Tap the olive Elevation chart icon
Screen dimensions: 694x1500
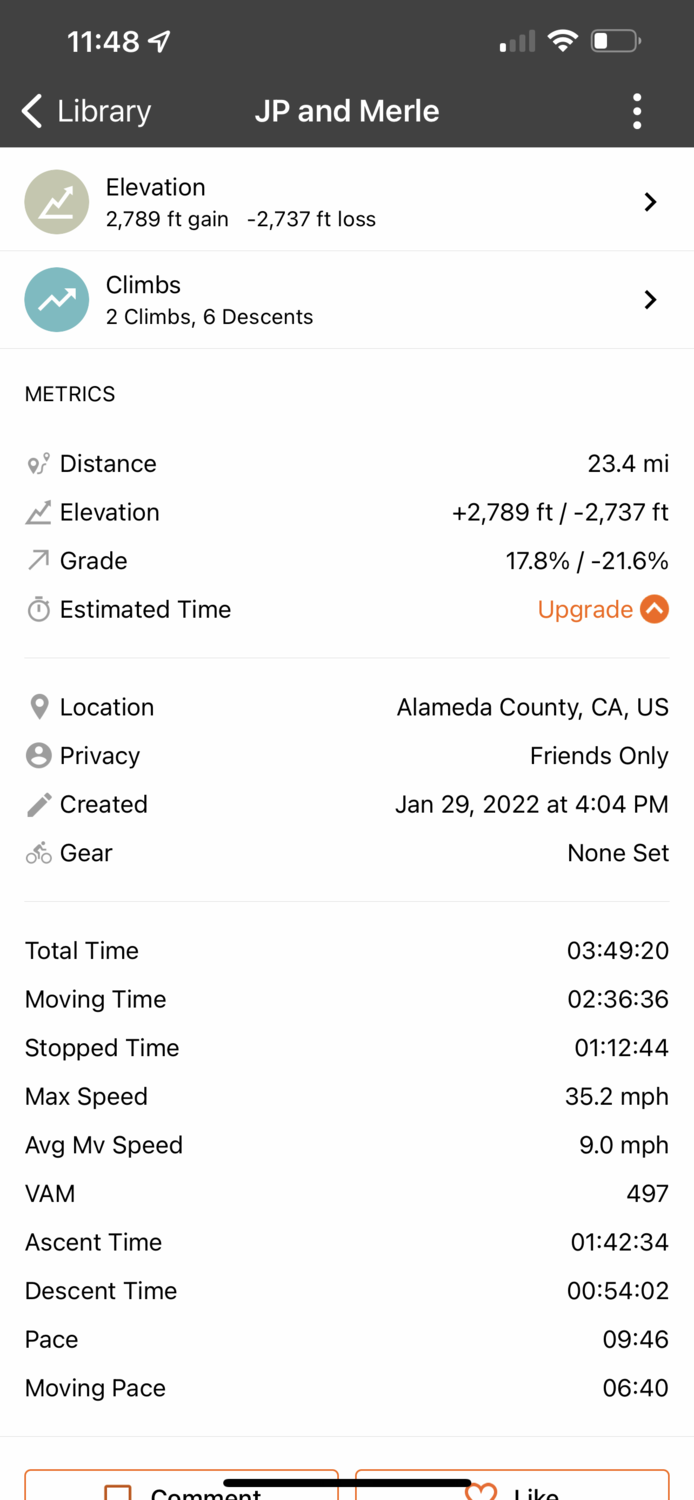(x=57, y=202)
